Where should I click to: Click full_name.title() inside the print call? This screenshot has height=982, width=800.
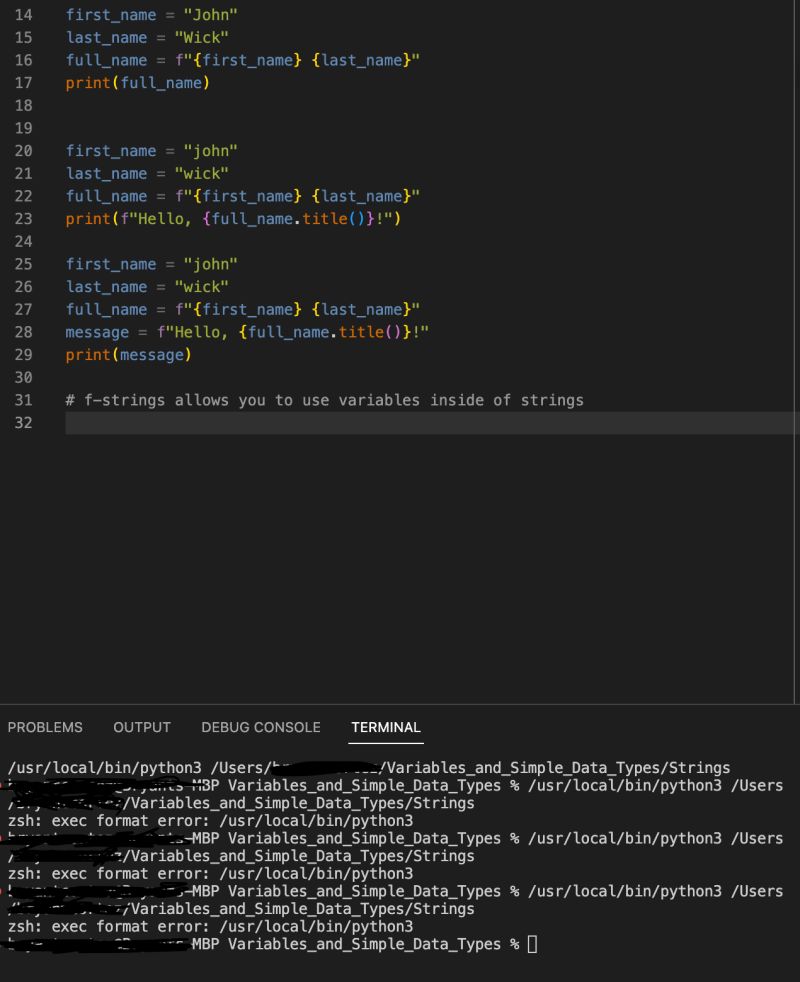click(290, 219)
